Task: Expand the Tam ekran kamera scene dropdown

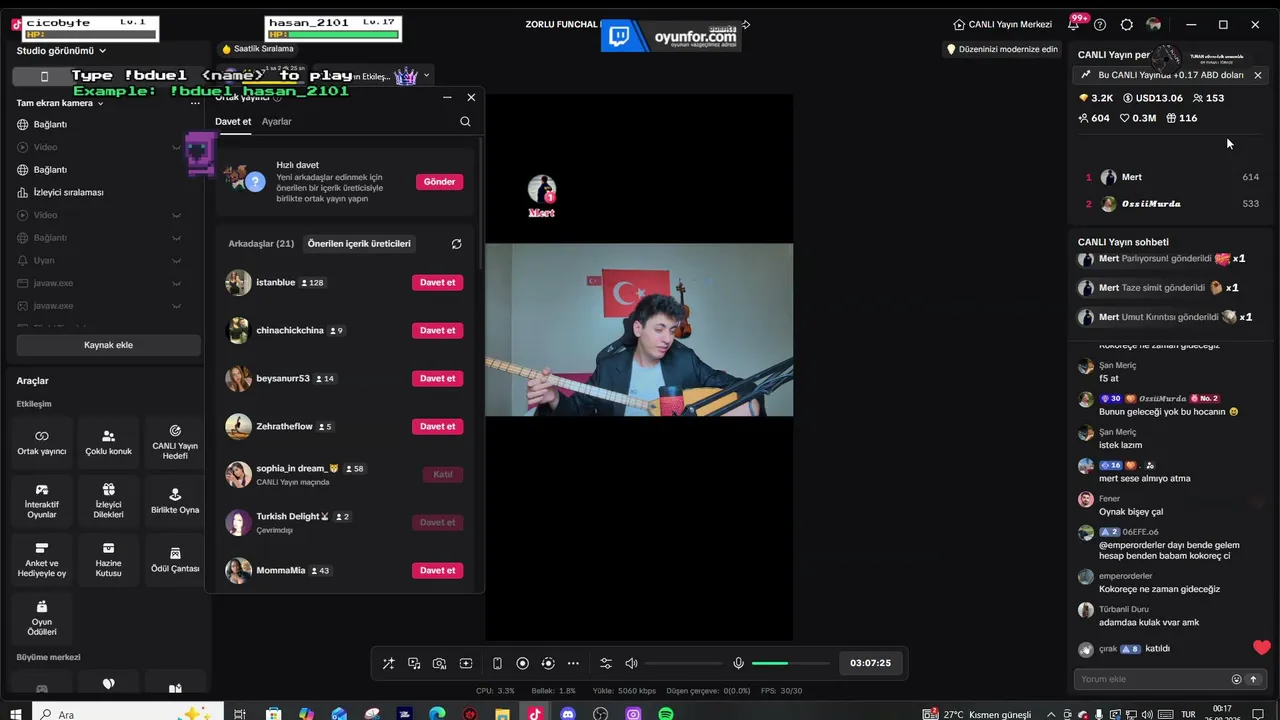Action: (100, 103)
